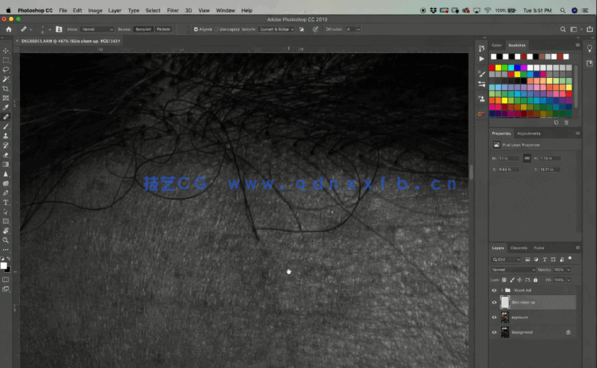This screenshot has width=597, height=368.
Task: Open the Actions panel play icon
Action: [482, 59]
